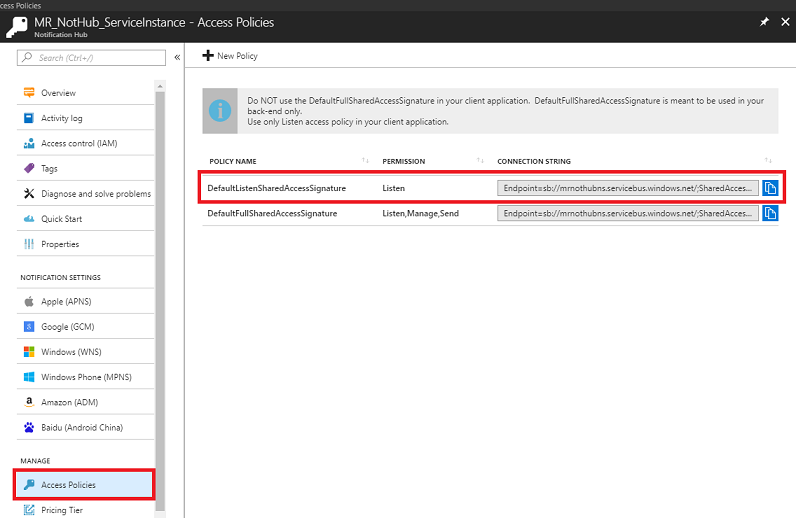The image size is (796, 518).
Task: Click the New Policy button
Action: [230, 56]
